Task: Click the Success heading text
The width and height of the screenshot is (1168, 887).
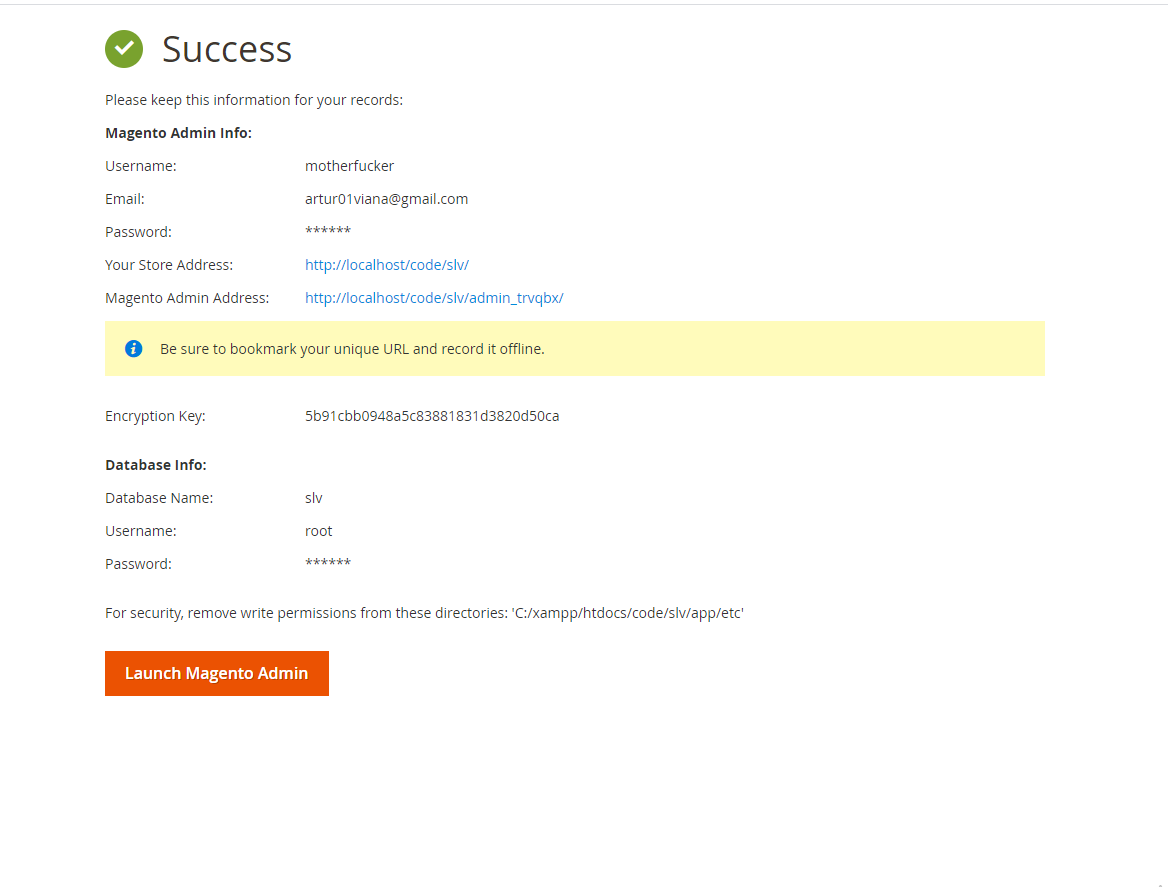Action: point(227,49)
